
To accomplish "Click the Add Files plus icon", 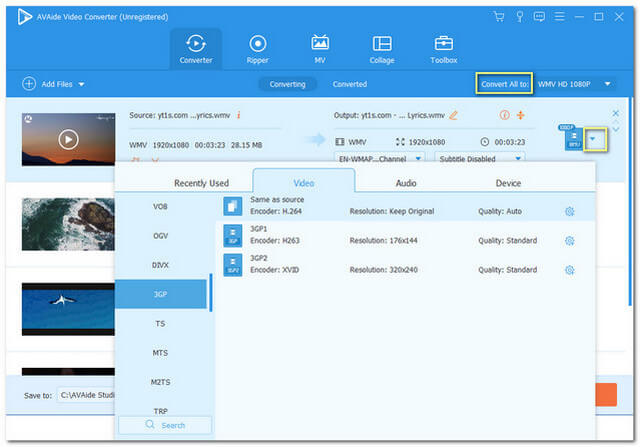I will point(29,84).
